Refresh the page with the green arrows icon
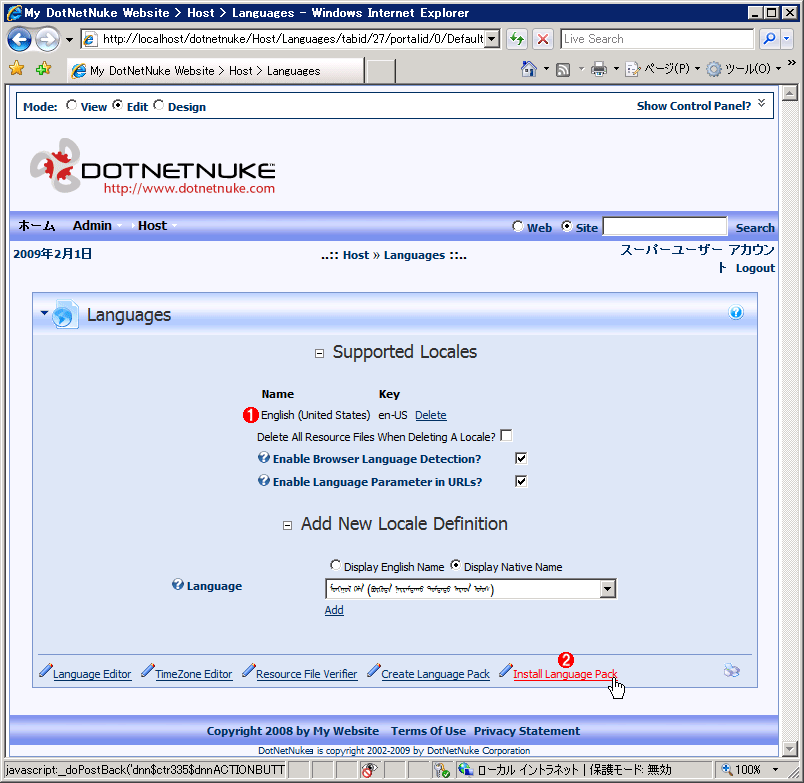This screenshot has width=804, height=783. coord(517,39)
